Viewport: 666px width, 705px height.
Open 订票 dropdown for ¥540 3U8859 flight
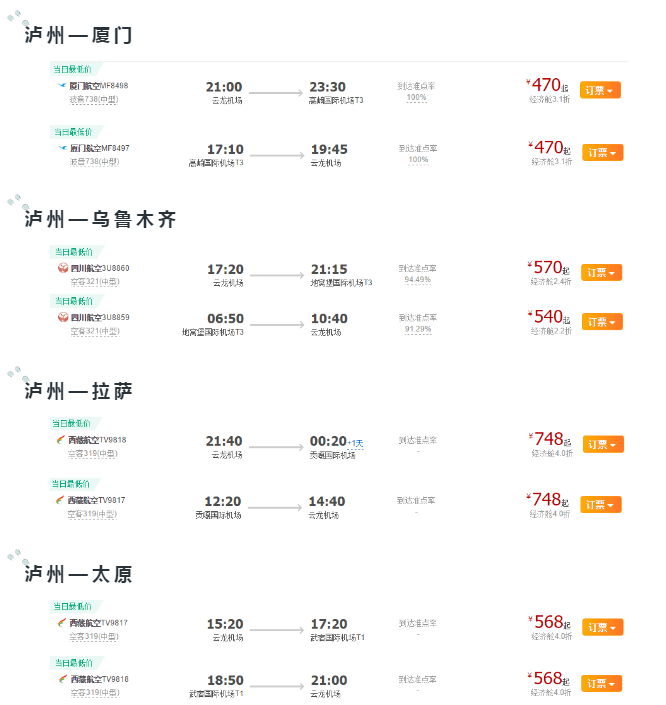[x=603, y=322]
